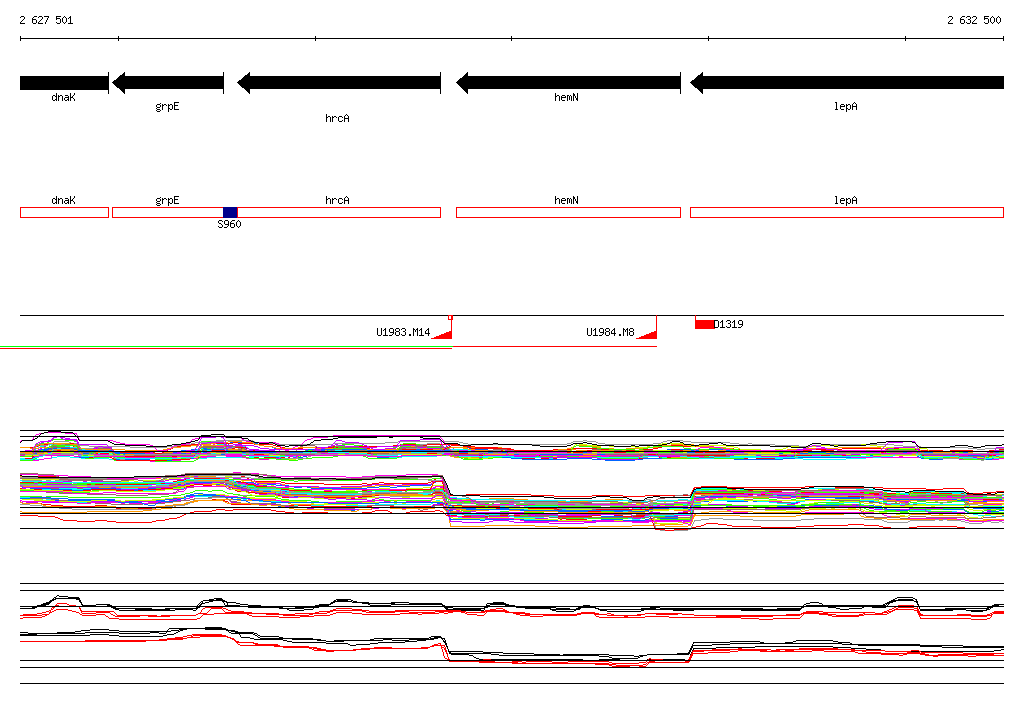The height and width of the screenshot is (714, 1024).
Task: Click the dnaK label under black arrow
Action: click(63, 97)
